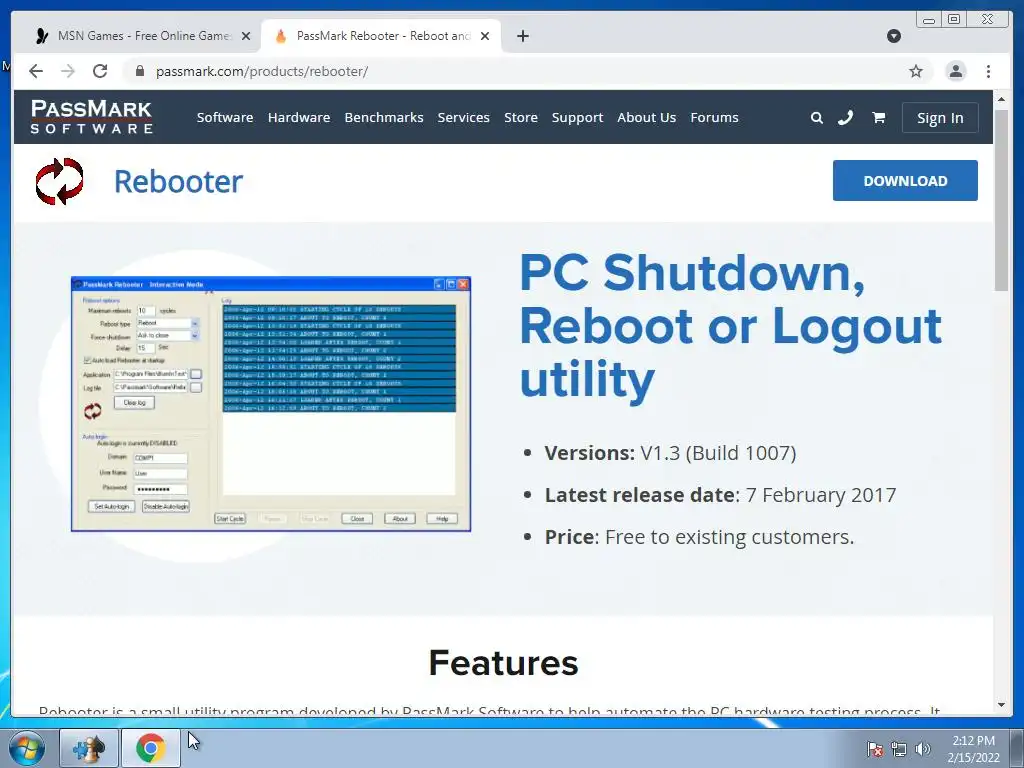The width and height of the screenshot is (1024, 768).
Task: Open a new tab with plus icon
Action: pyautogui.click(x=522, y=36)
